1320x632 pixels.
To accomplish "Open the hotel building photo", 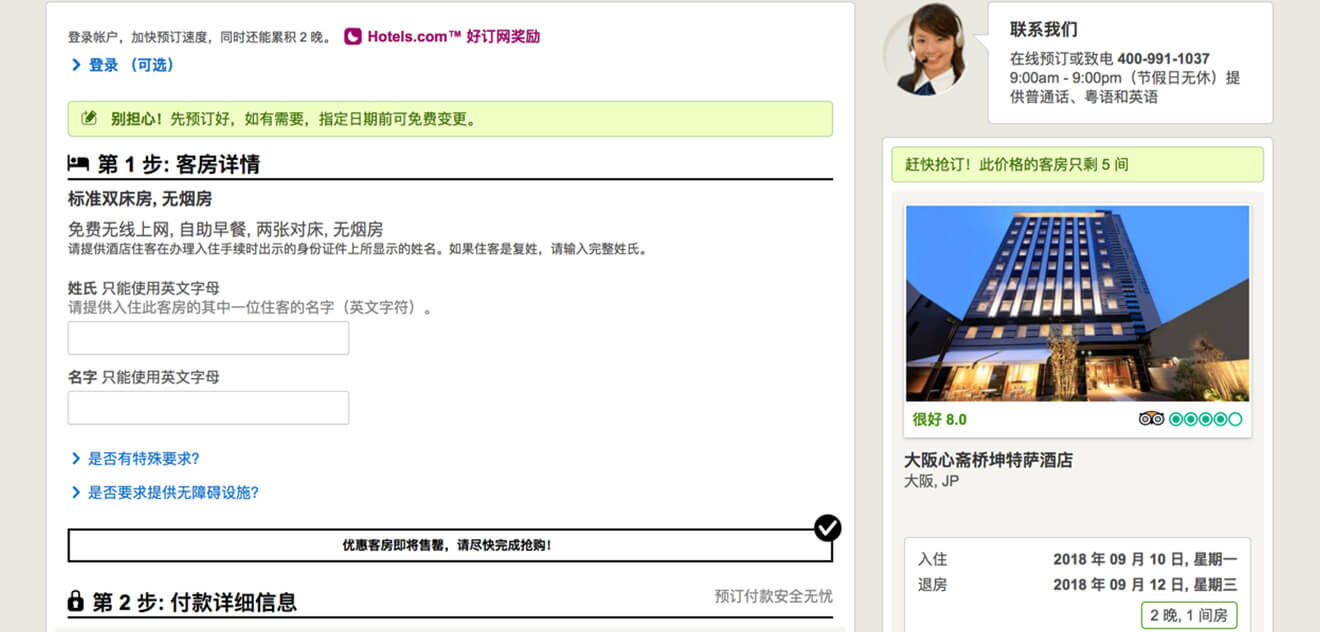I will pos(1077,303).
